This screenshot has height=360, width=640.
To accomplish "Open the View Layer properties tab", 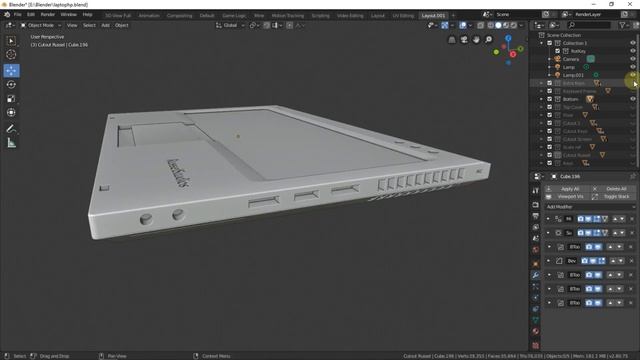I will click(x=536, y=227).
